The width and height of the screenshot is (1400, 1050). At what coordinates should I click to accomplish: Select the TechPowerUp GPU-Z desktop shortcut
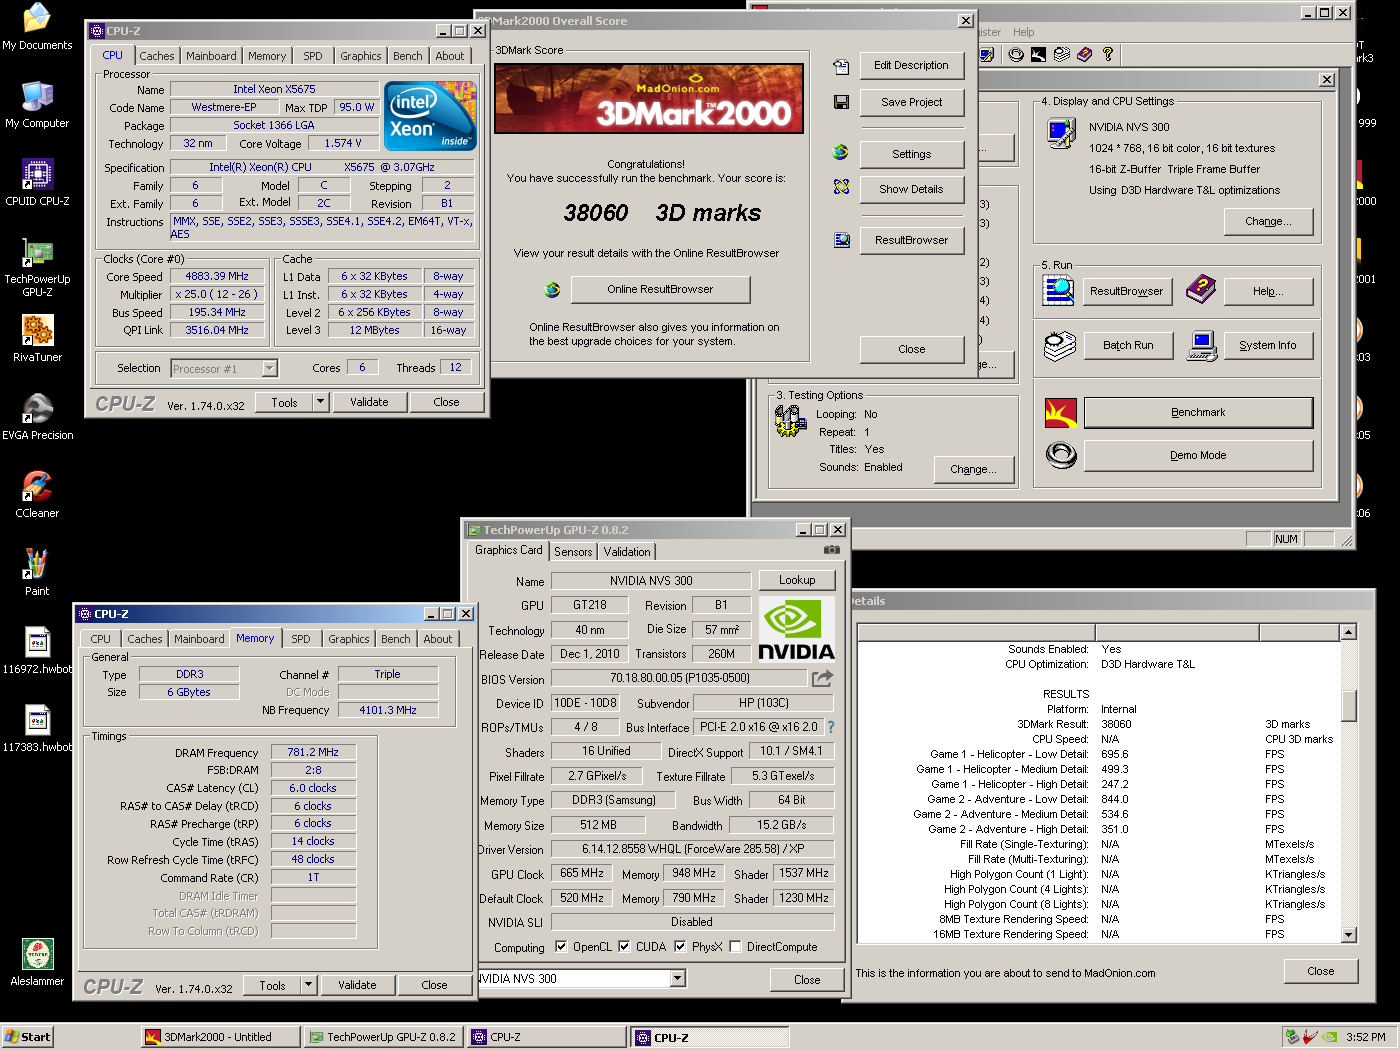(x=37, y=267)
